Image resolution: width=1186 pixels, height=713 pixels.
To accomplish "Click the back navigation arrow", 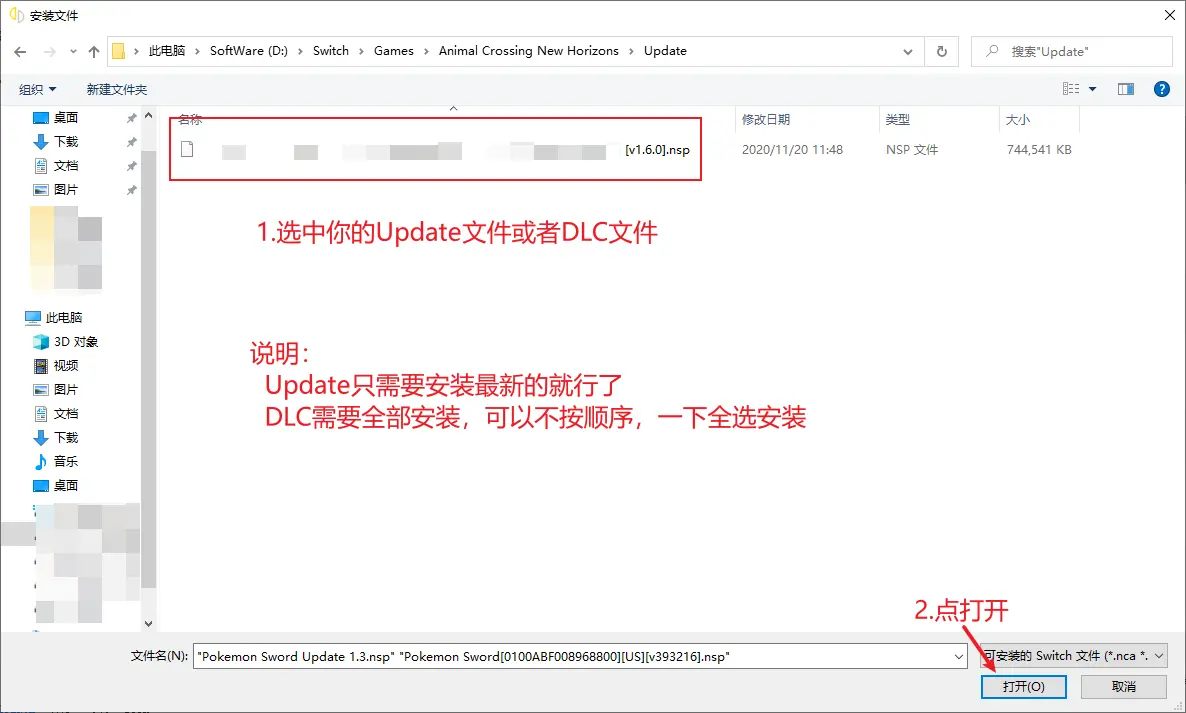I will point(20,51).
